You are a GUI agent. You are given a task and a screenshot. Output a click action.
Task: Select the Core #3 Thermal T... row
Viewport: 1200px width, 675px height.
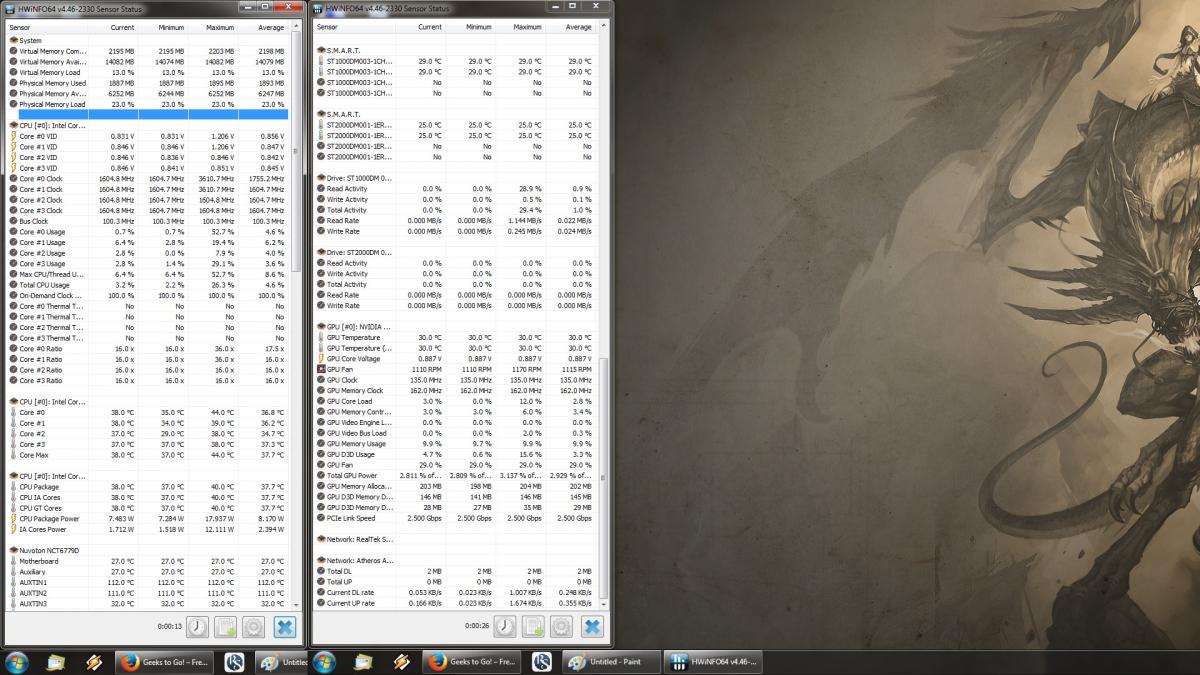[148, 338]
